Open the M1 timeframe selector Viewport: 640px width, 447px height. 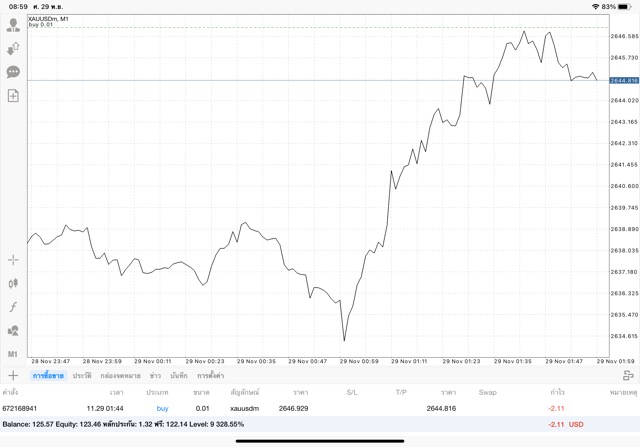(13, 354)
